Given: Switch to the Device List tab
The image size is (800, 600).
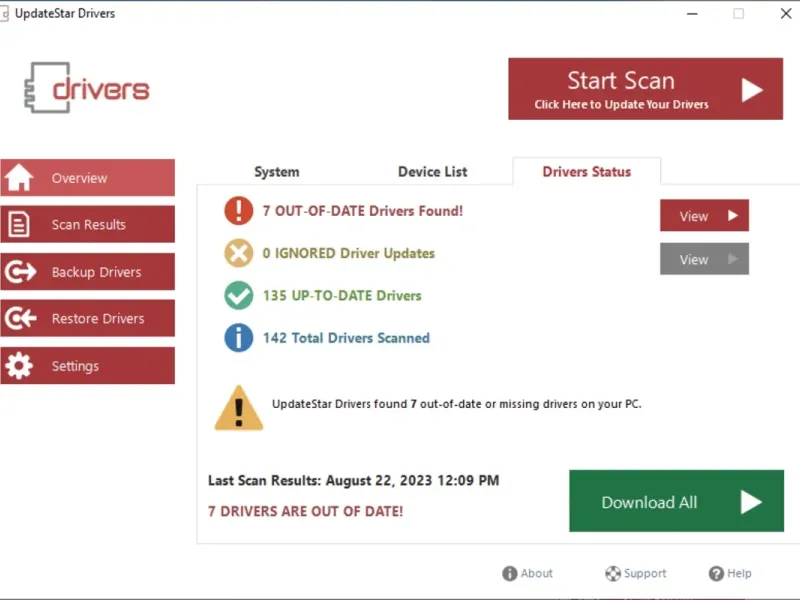Looking at the screenshot, I should [x=432, y=172].
